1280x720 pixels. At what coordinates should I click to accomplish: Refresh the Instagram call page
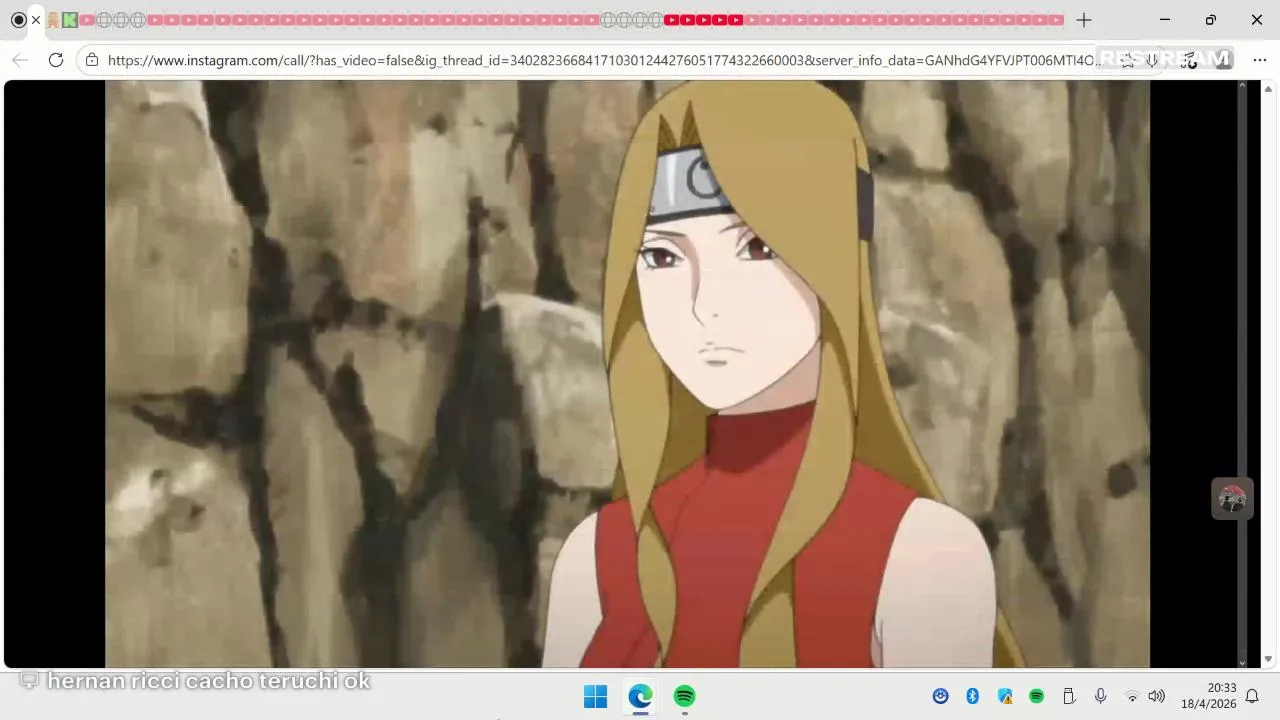(x=56, y=60)
